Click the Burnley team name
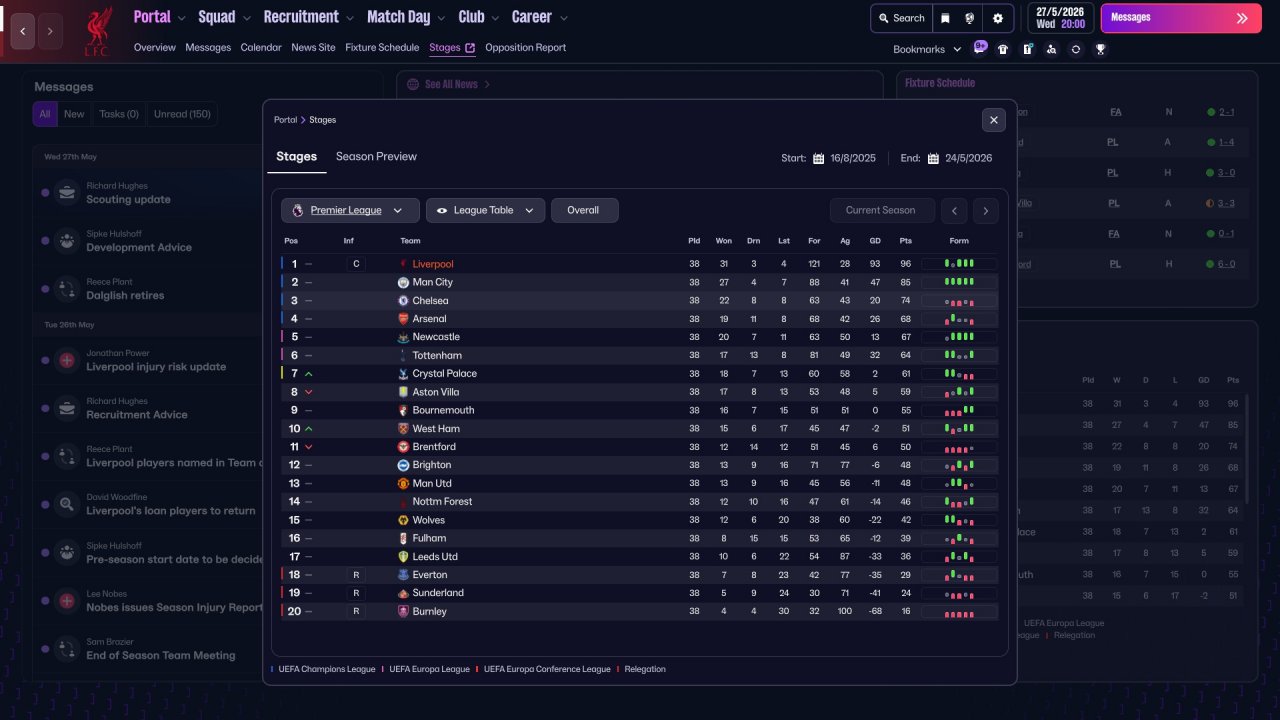This screenshot has height=720, width=1280. point(430,612)
